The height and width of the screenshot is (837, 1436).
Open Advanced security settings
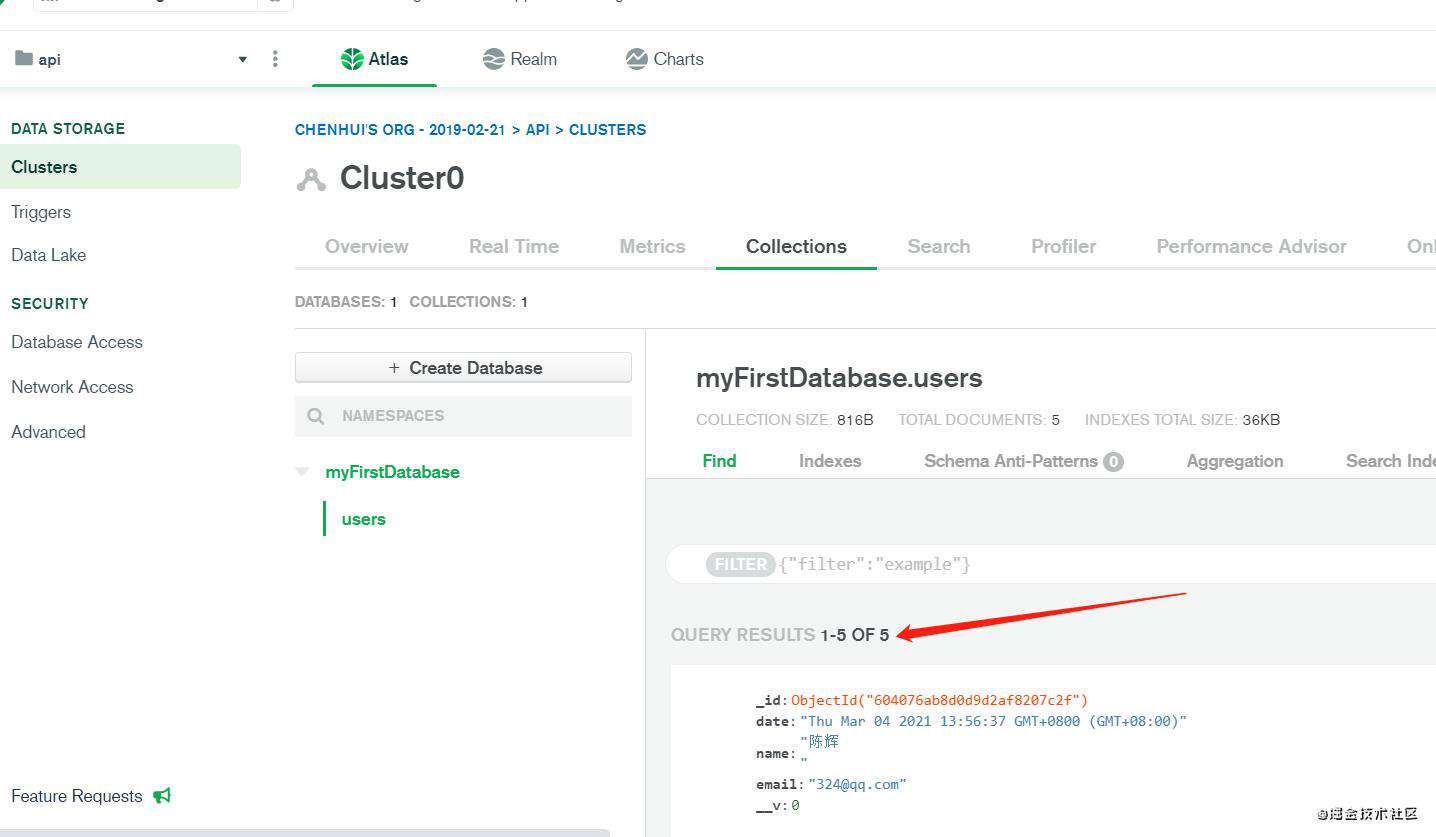coord(48,432)
